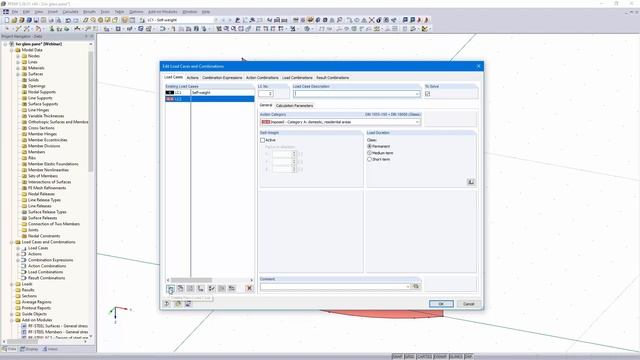The height and width of the screenshot is (360, 640).
Task: Expand the Nodes tree node
Action: (18, 56)
